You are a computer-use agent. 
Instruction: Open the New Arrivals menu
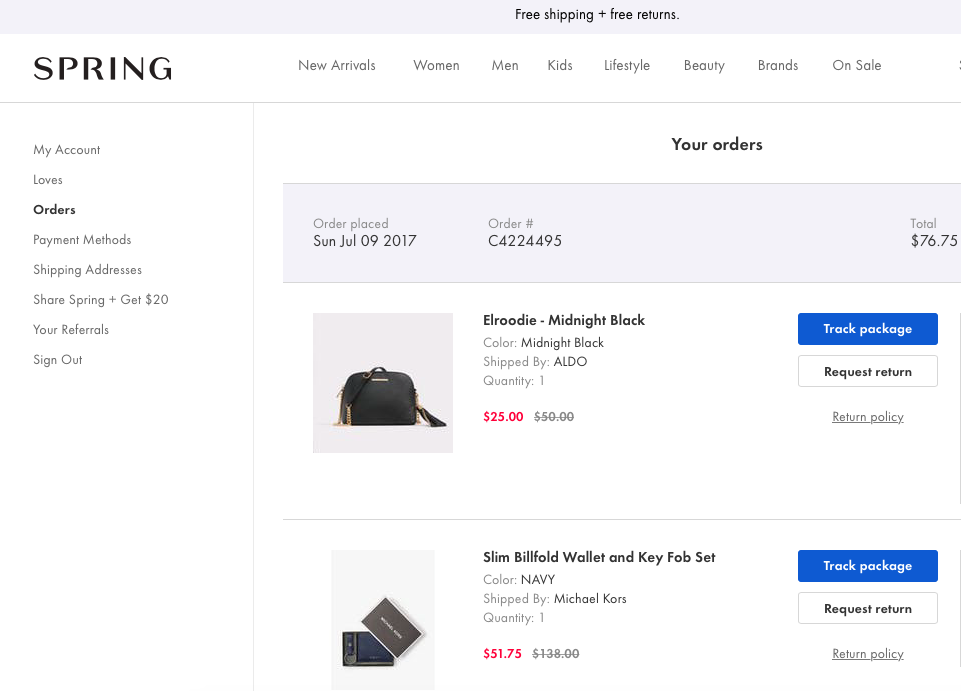coord(337,66)
